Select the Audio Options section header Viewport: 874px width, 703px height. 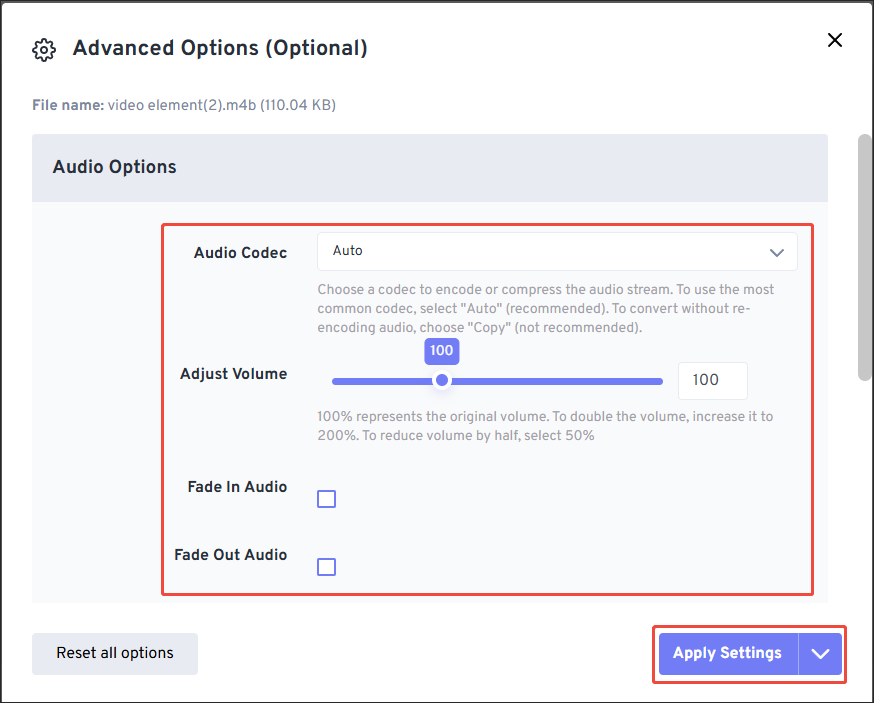pos(114,167)
